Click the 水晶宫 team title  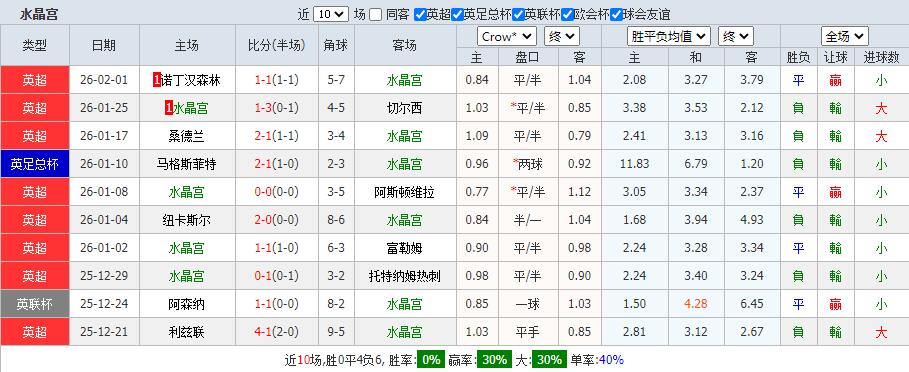(39, 14)
